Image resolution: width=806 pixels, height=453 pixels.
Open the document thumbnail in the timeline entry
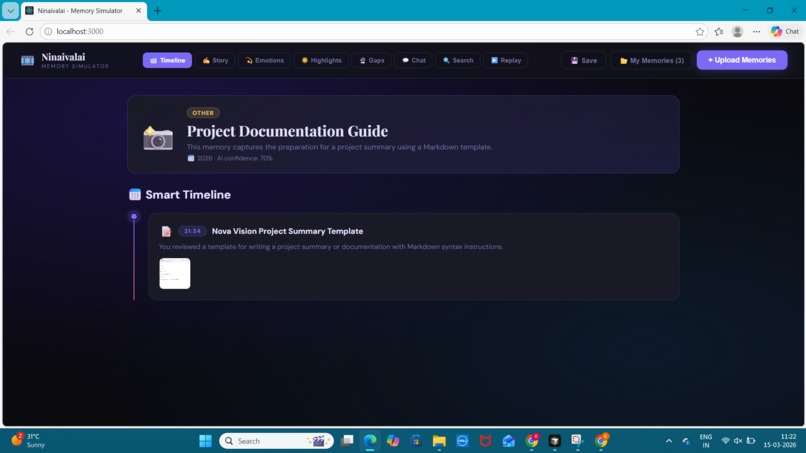(175, 274)
